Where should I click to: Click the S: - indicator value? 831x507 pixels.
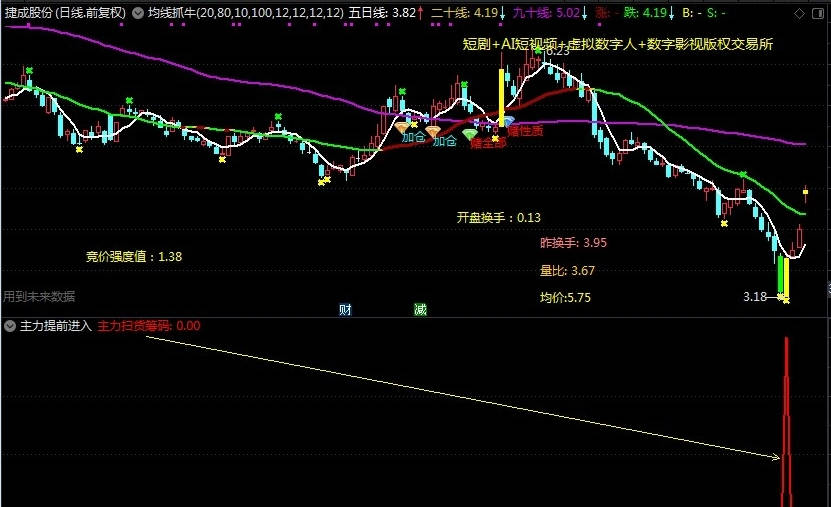tap(717, 13)
